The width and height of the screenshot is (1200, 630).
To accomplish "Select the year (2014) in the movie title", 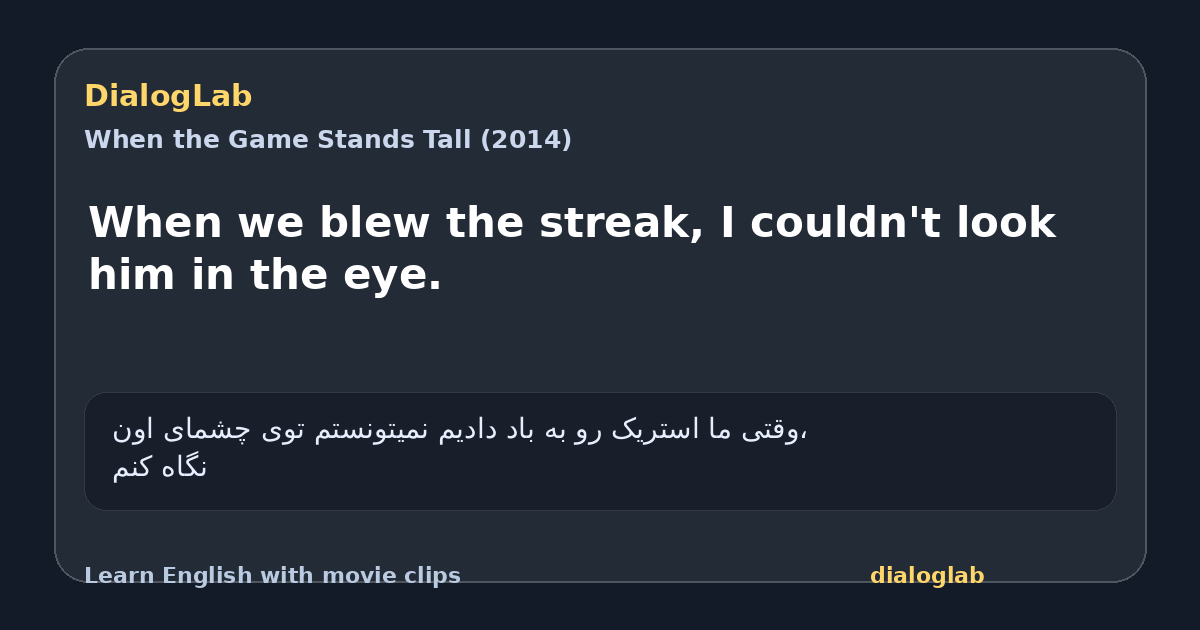I will pyautogui.click(x=526, y=140).
